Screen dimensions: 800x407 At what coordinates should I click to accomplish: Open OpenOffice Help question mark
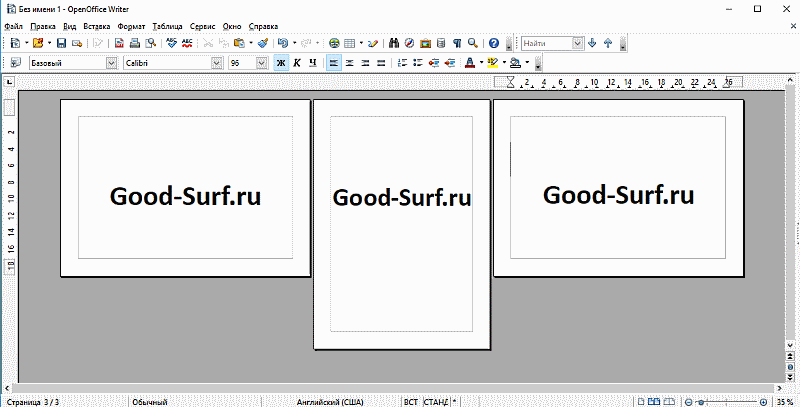pos(494,43)
